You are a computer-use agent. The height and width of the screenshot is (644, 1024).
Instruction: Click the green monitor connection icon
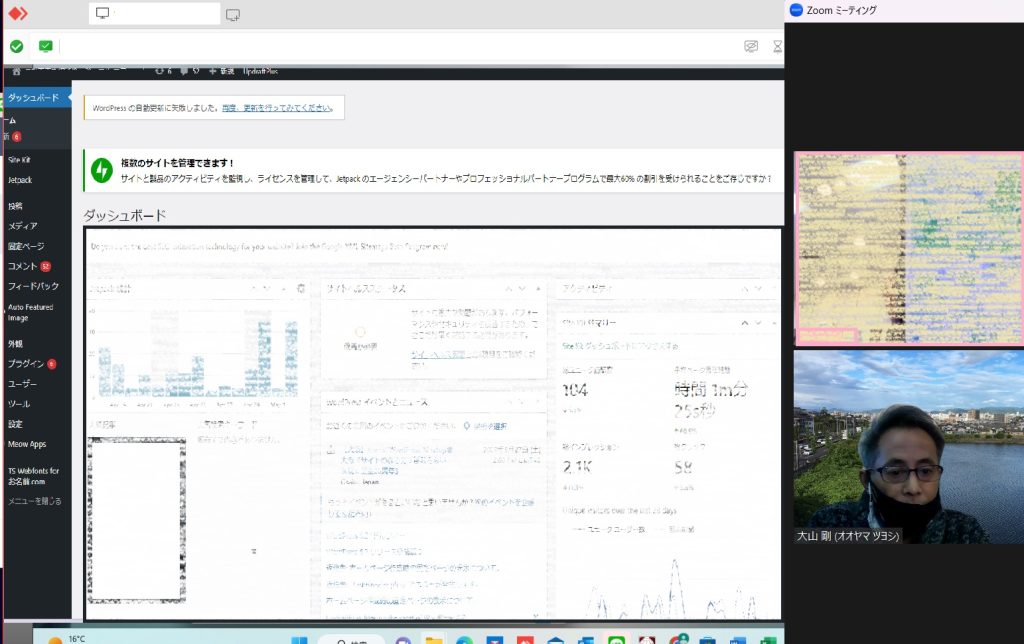(46, 46)
